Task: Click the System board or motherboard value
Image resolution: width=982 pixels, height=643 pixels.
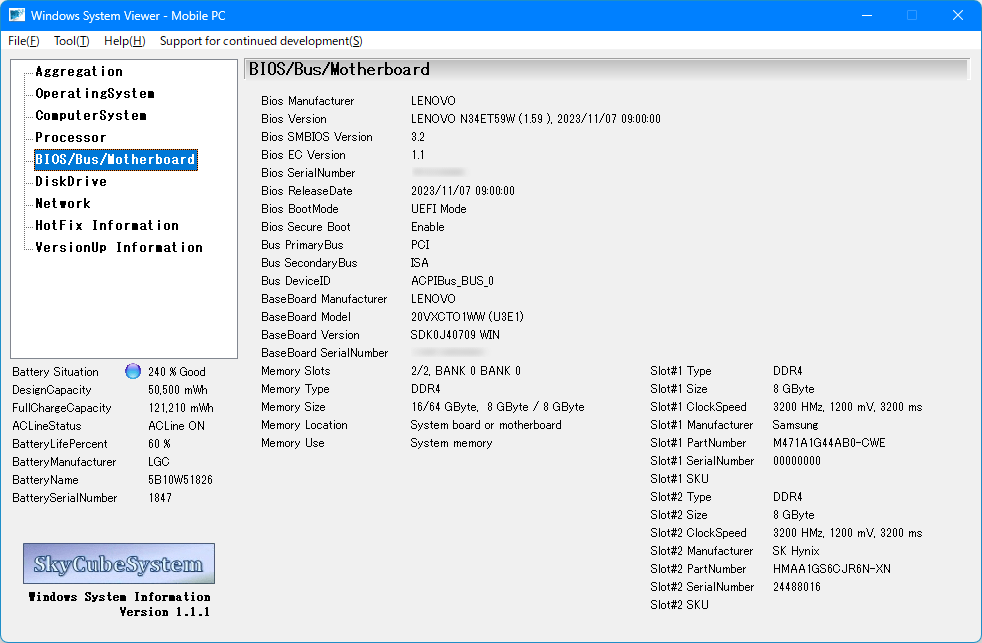Action: coord(486,425)
